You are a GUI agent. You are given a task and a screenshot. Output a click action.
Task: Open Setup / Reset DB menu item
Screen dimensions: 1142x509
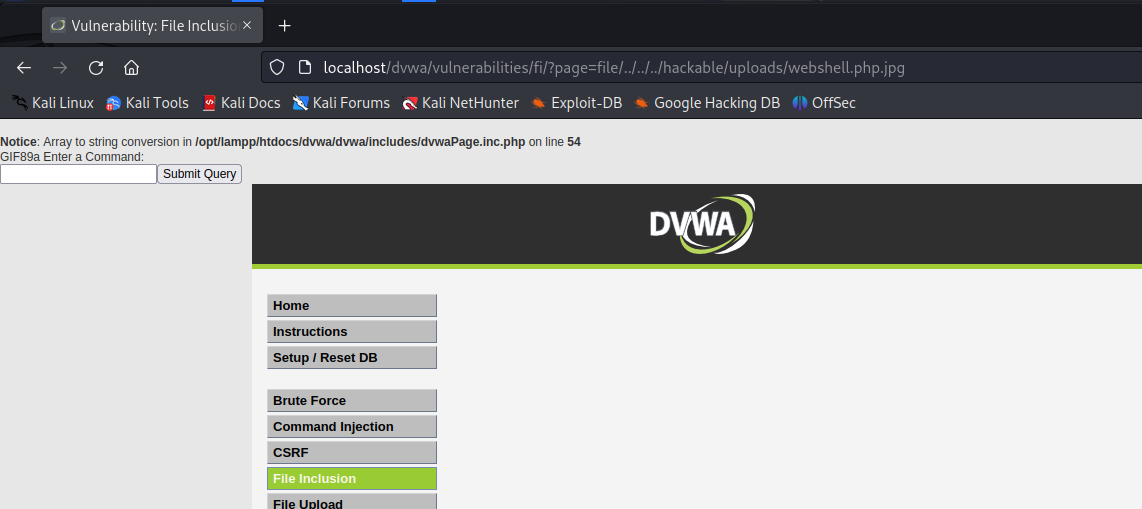[352, 358]
